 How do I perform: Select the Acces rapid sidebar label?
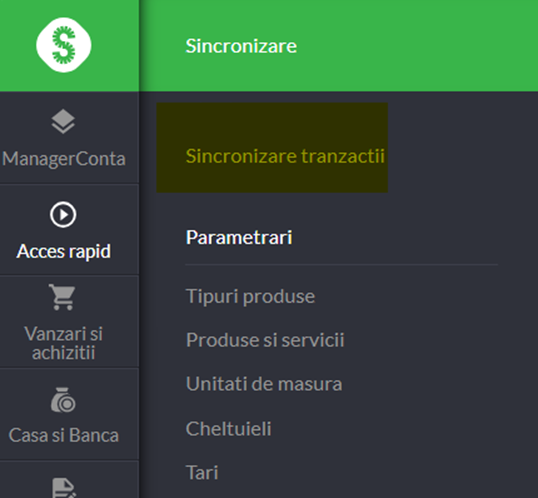[x=64, y=251]
